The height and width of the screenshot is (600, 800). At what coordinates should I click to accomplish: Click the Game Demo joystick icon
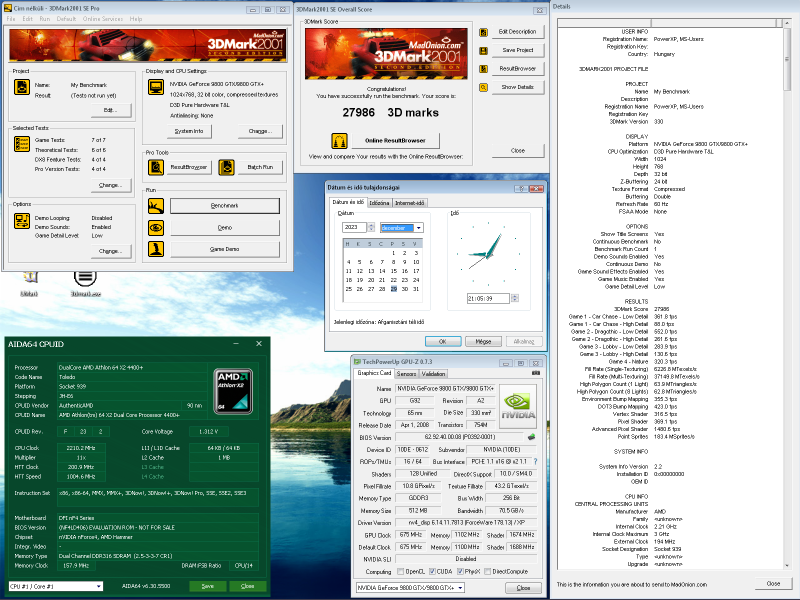(156, 249)
